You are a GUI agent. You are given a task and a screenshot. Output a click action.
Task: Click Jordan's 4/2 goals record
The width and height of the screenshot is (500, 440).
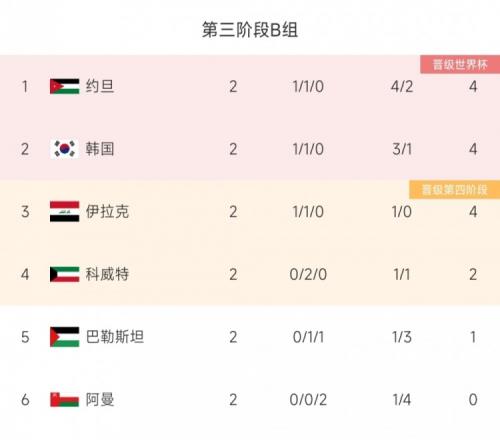402,87
